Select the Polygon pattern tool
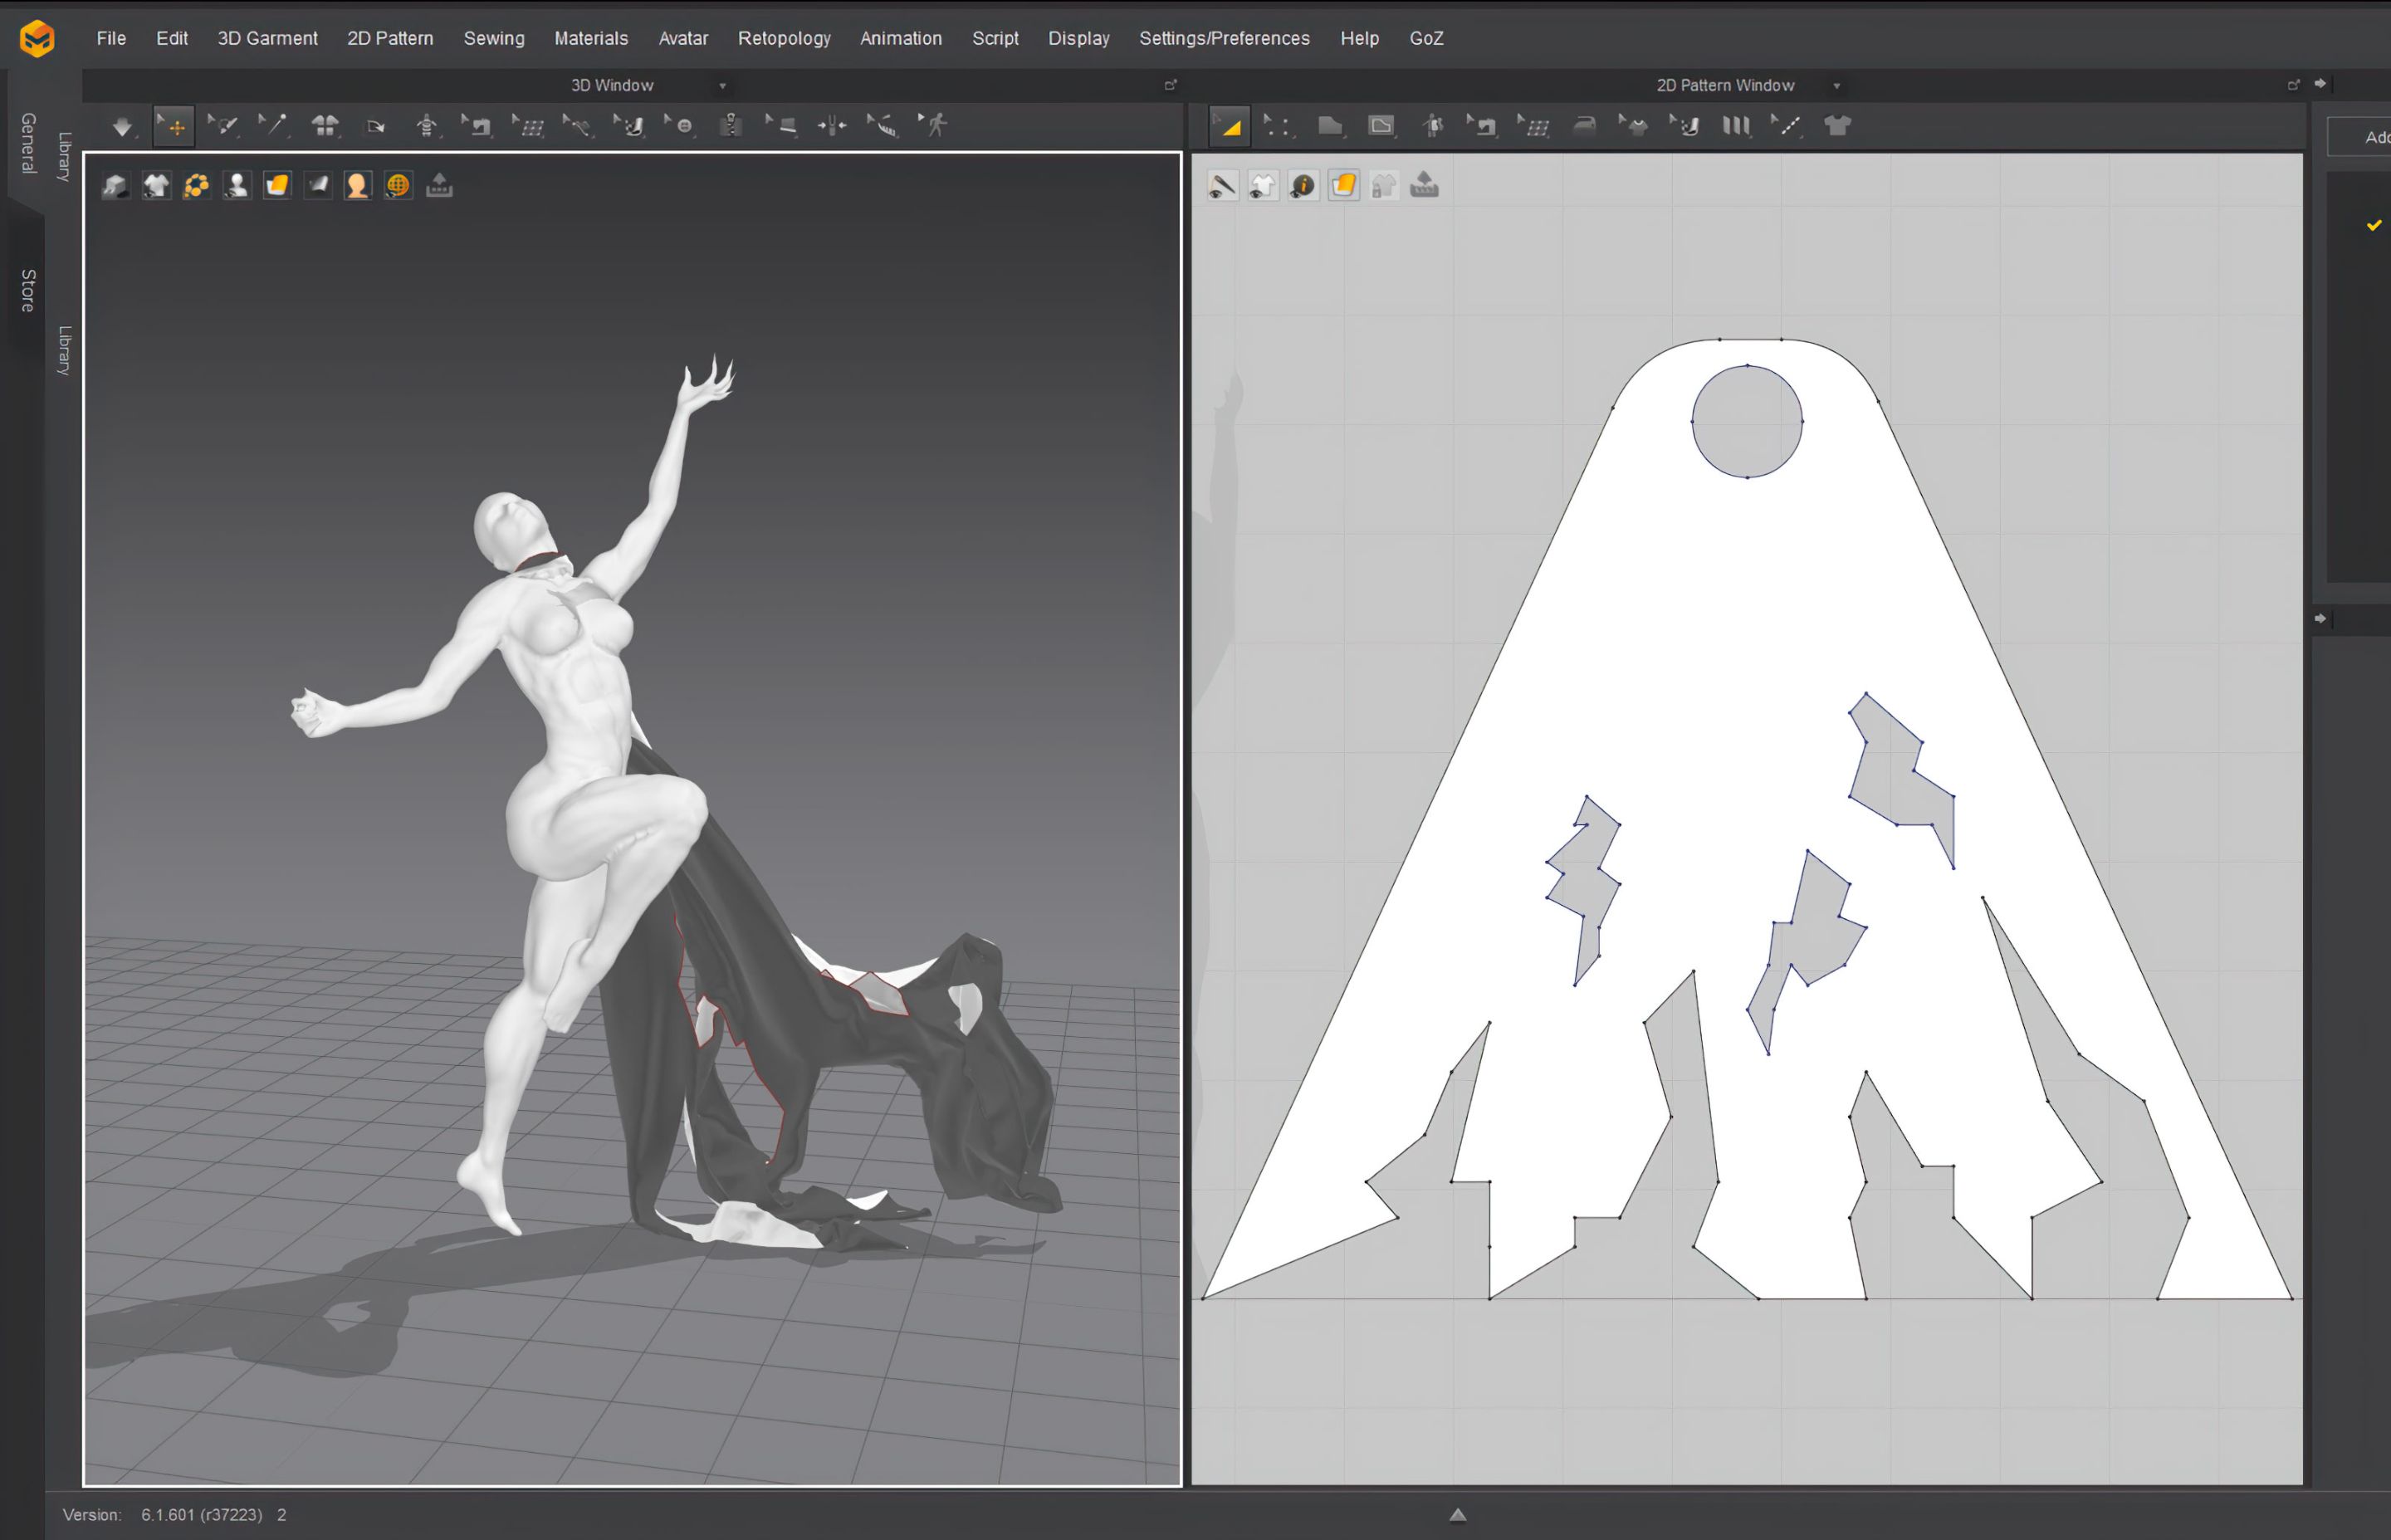Screen dimensions: 2391x1540 click(1330, 126)
